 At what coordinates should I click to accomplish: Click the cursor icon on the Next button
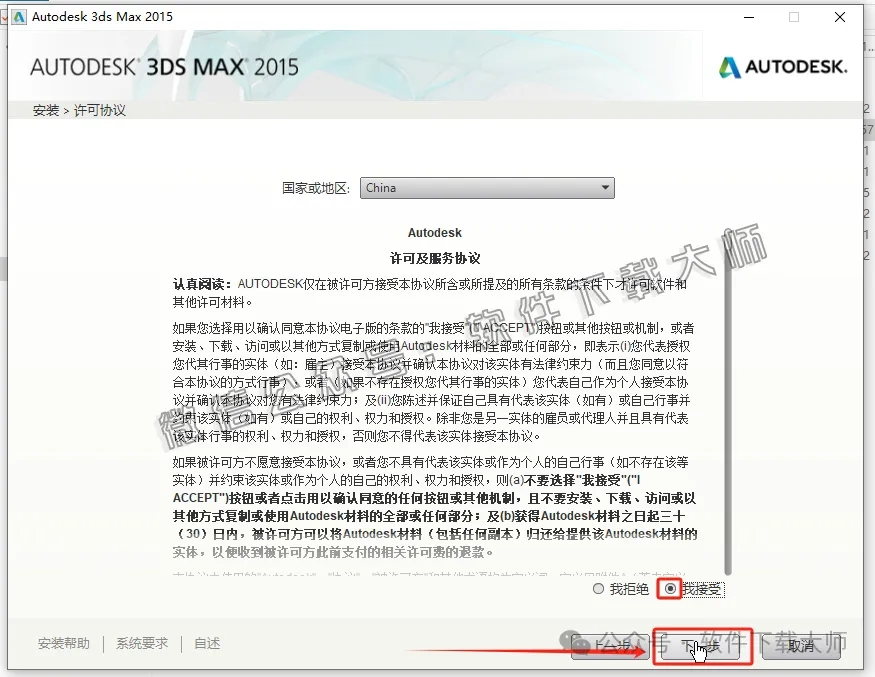(x=700, y=652)
